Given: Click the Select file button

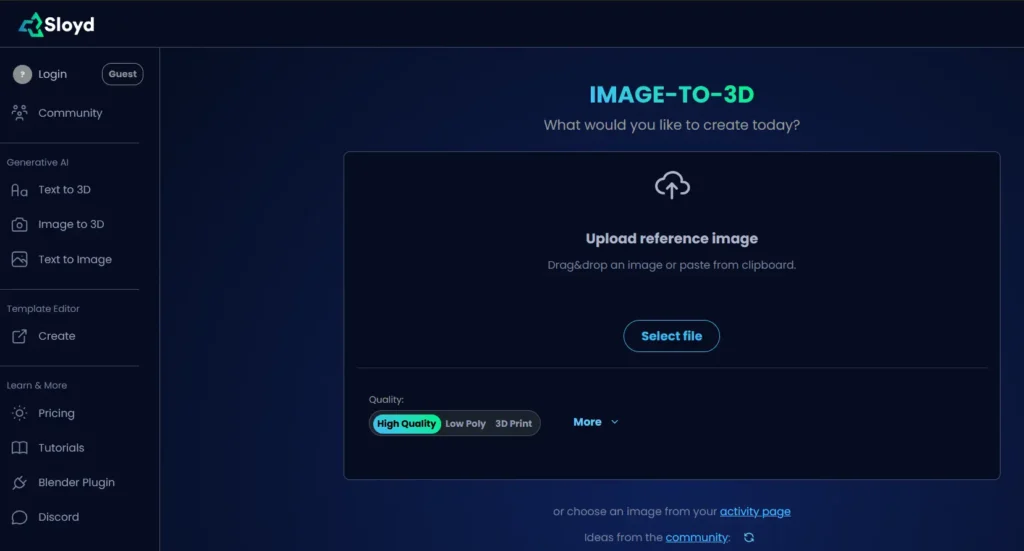Looking at the screenshot, I should 671,336.
